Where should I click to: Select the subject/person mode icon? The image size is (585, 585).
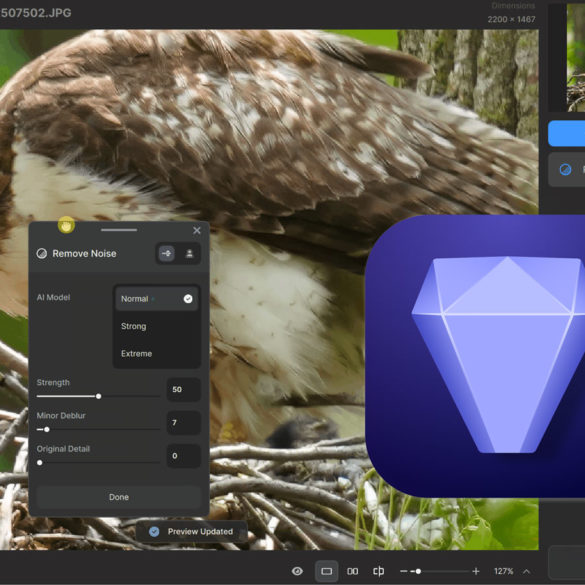189,254
